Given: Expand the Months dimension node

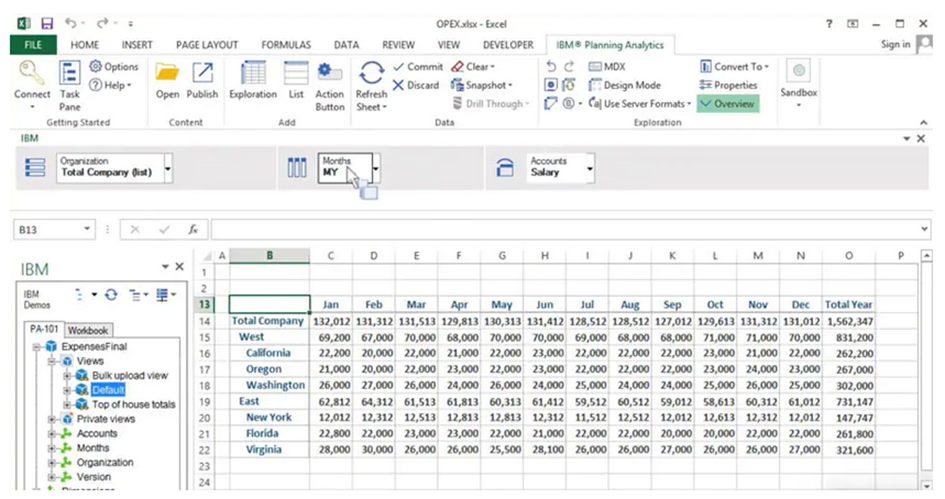Looking at the screenshot, I should pos(52,448).
